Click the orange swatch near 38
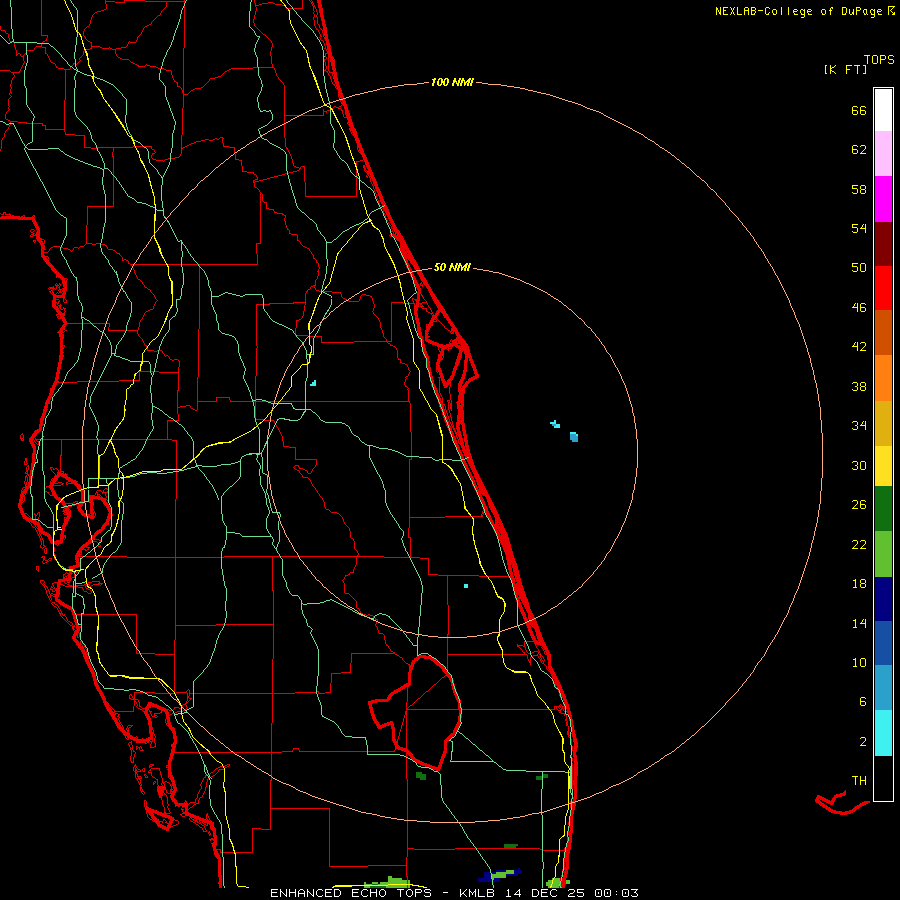 pos(883,378)
